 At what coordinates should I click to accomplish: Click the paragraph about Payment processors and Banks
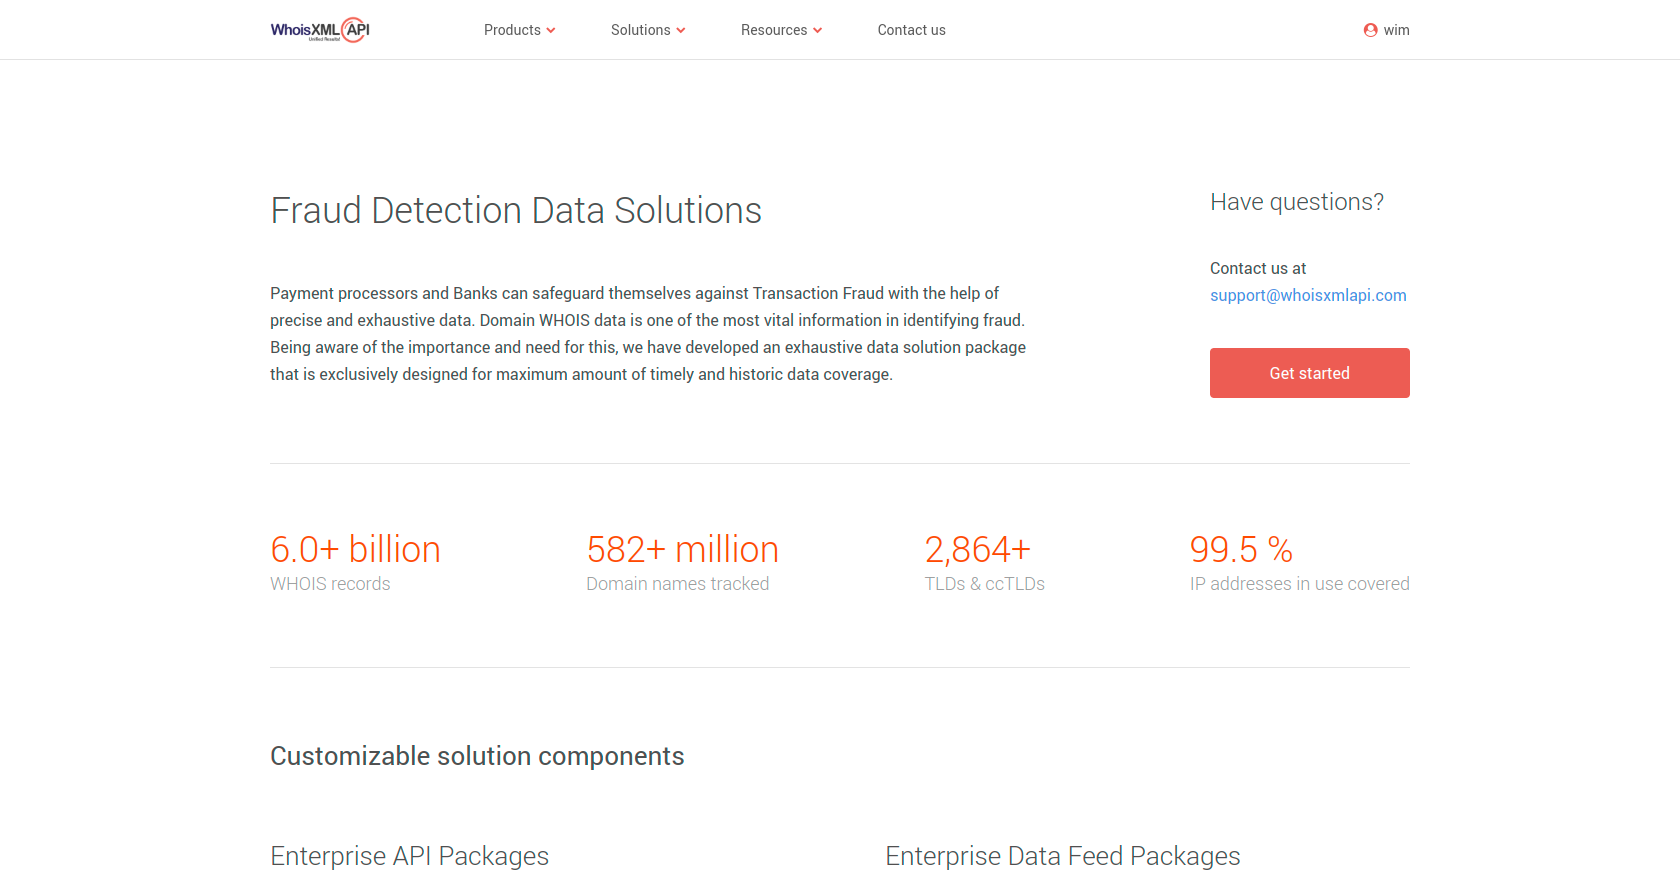pyautogui.click(x=648, y=334)
